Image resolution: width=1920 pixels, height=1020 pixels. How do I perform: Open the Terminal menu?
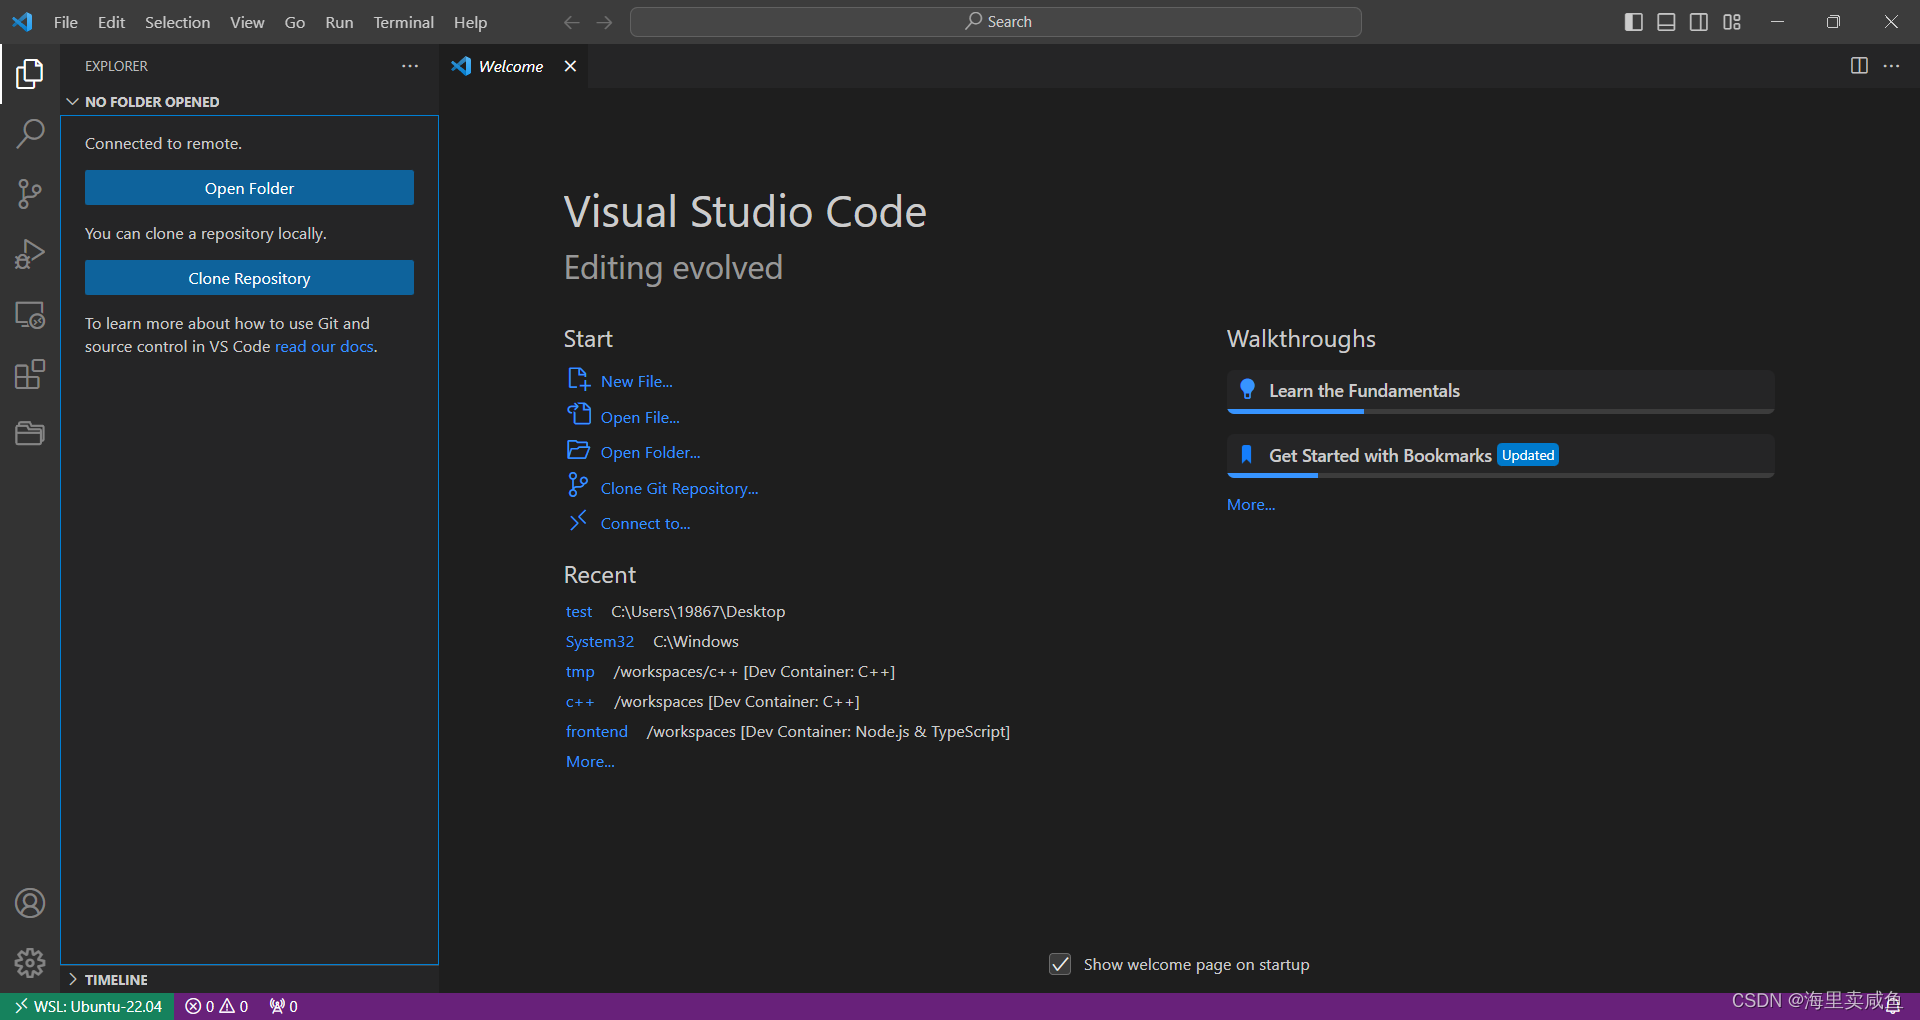pos(403,21)
